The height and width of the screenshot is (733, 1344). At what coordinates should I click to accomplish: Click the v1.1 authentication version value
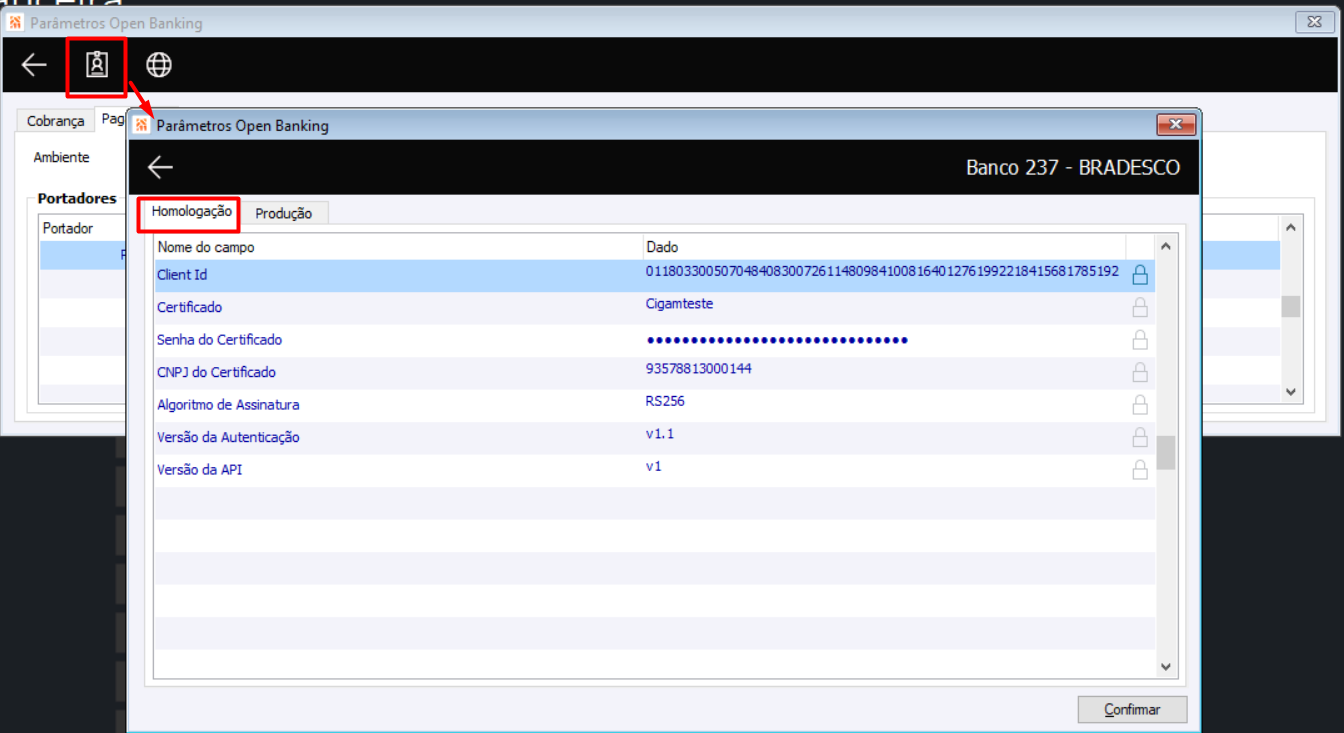[660, 434]
